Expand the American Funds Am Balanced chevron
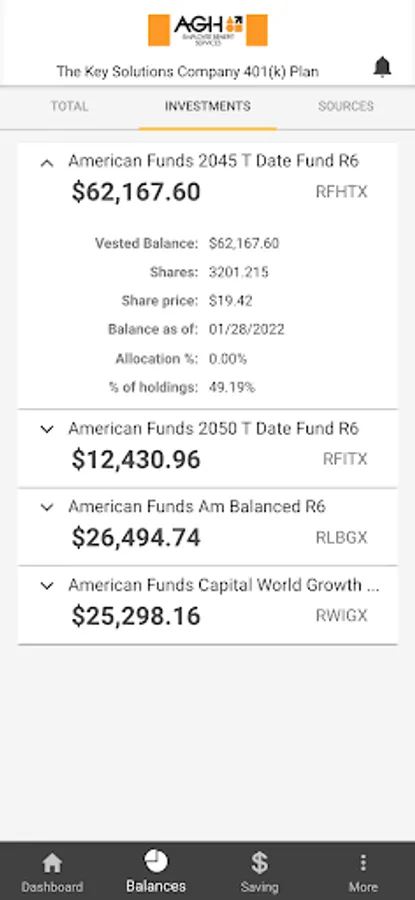 click(x=47, y=507)
